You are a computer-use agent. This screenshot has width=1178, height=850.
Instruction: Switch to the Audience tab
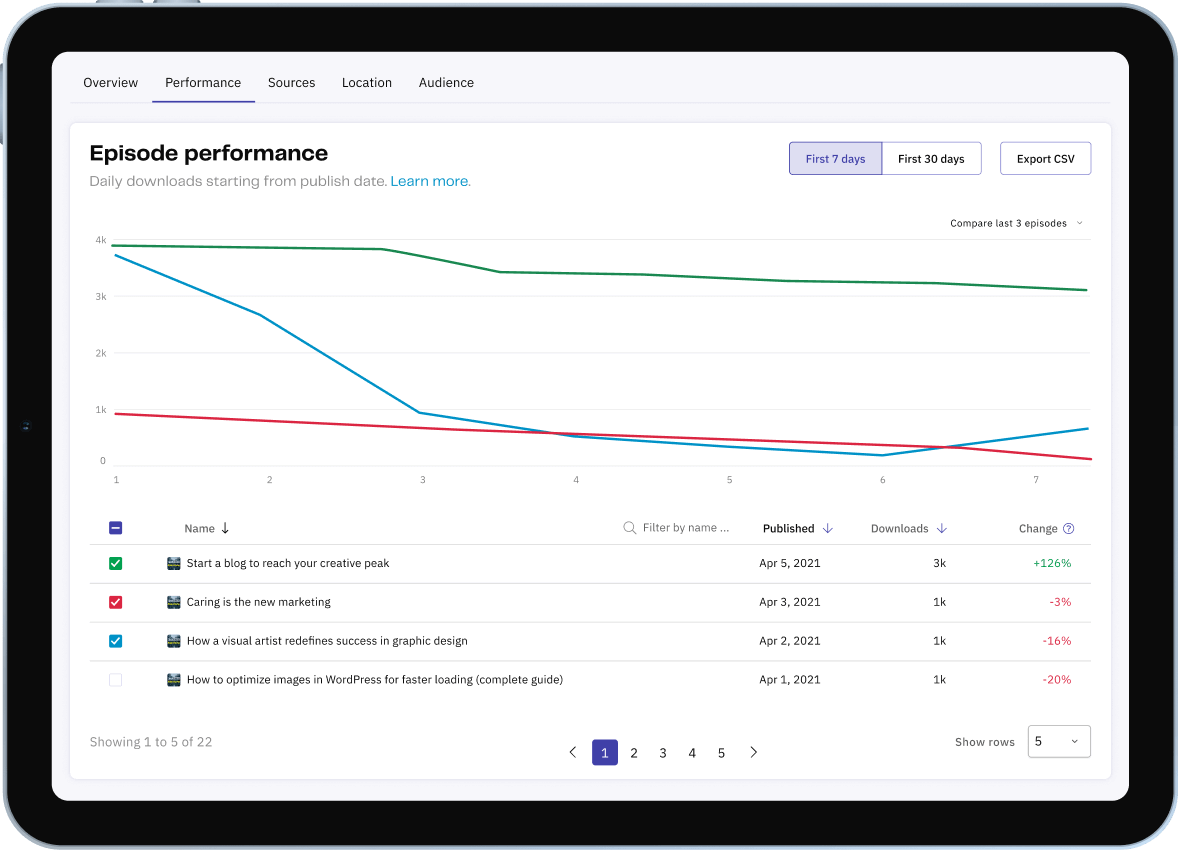[x=446, y=83]
